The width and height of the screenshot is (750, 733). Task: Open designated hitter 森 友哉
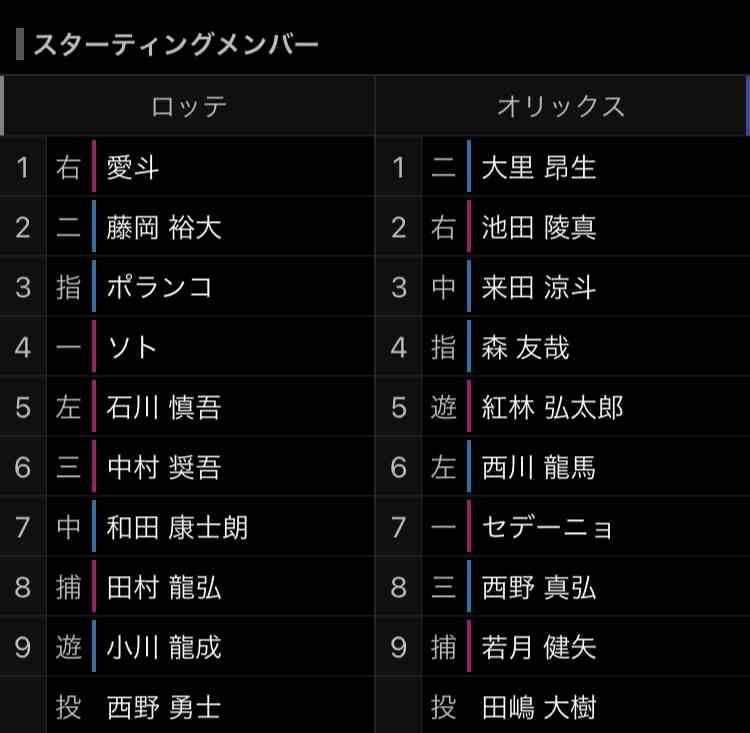point(526,347)
